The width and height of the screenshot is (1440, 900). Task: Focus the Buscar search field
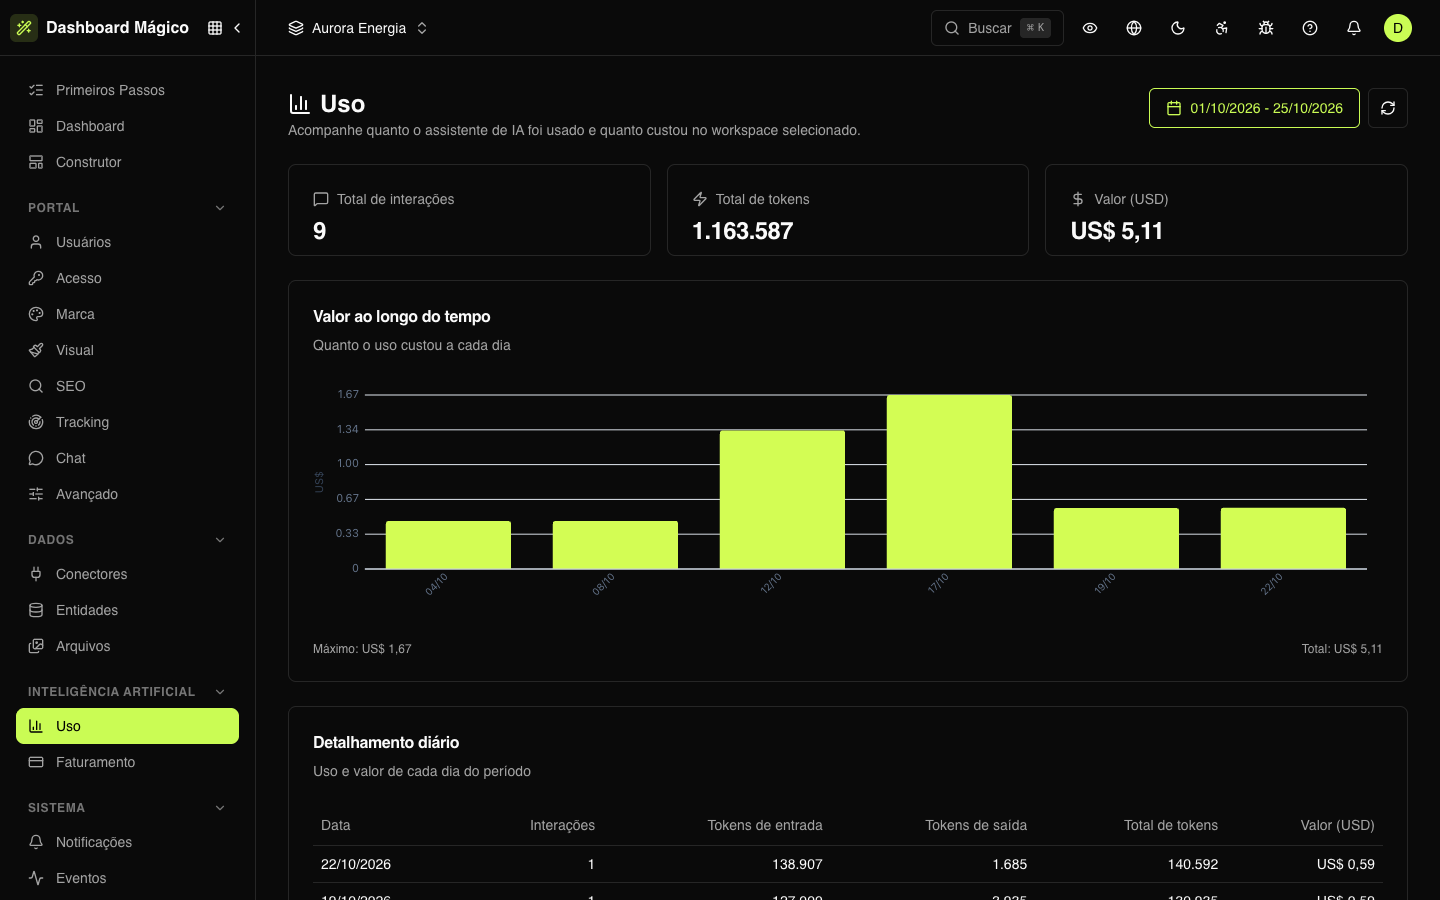pos(997,28)
